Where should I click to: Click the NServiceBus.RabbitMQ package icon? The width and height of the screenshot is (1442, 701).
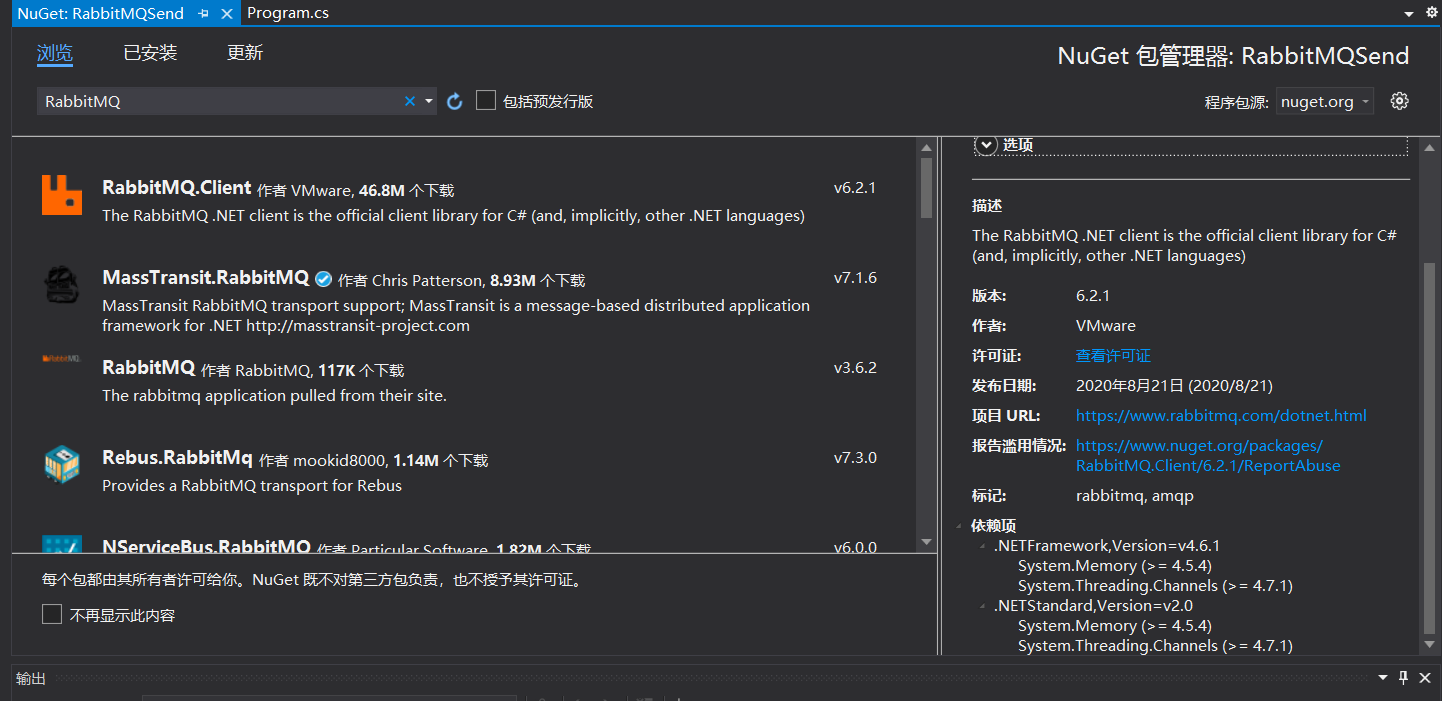(62, 545)
